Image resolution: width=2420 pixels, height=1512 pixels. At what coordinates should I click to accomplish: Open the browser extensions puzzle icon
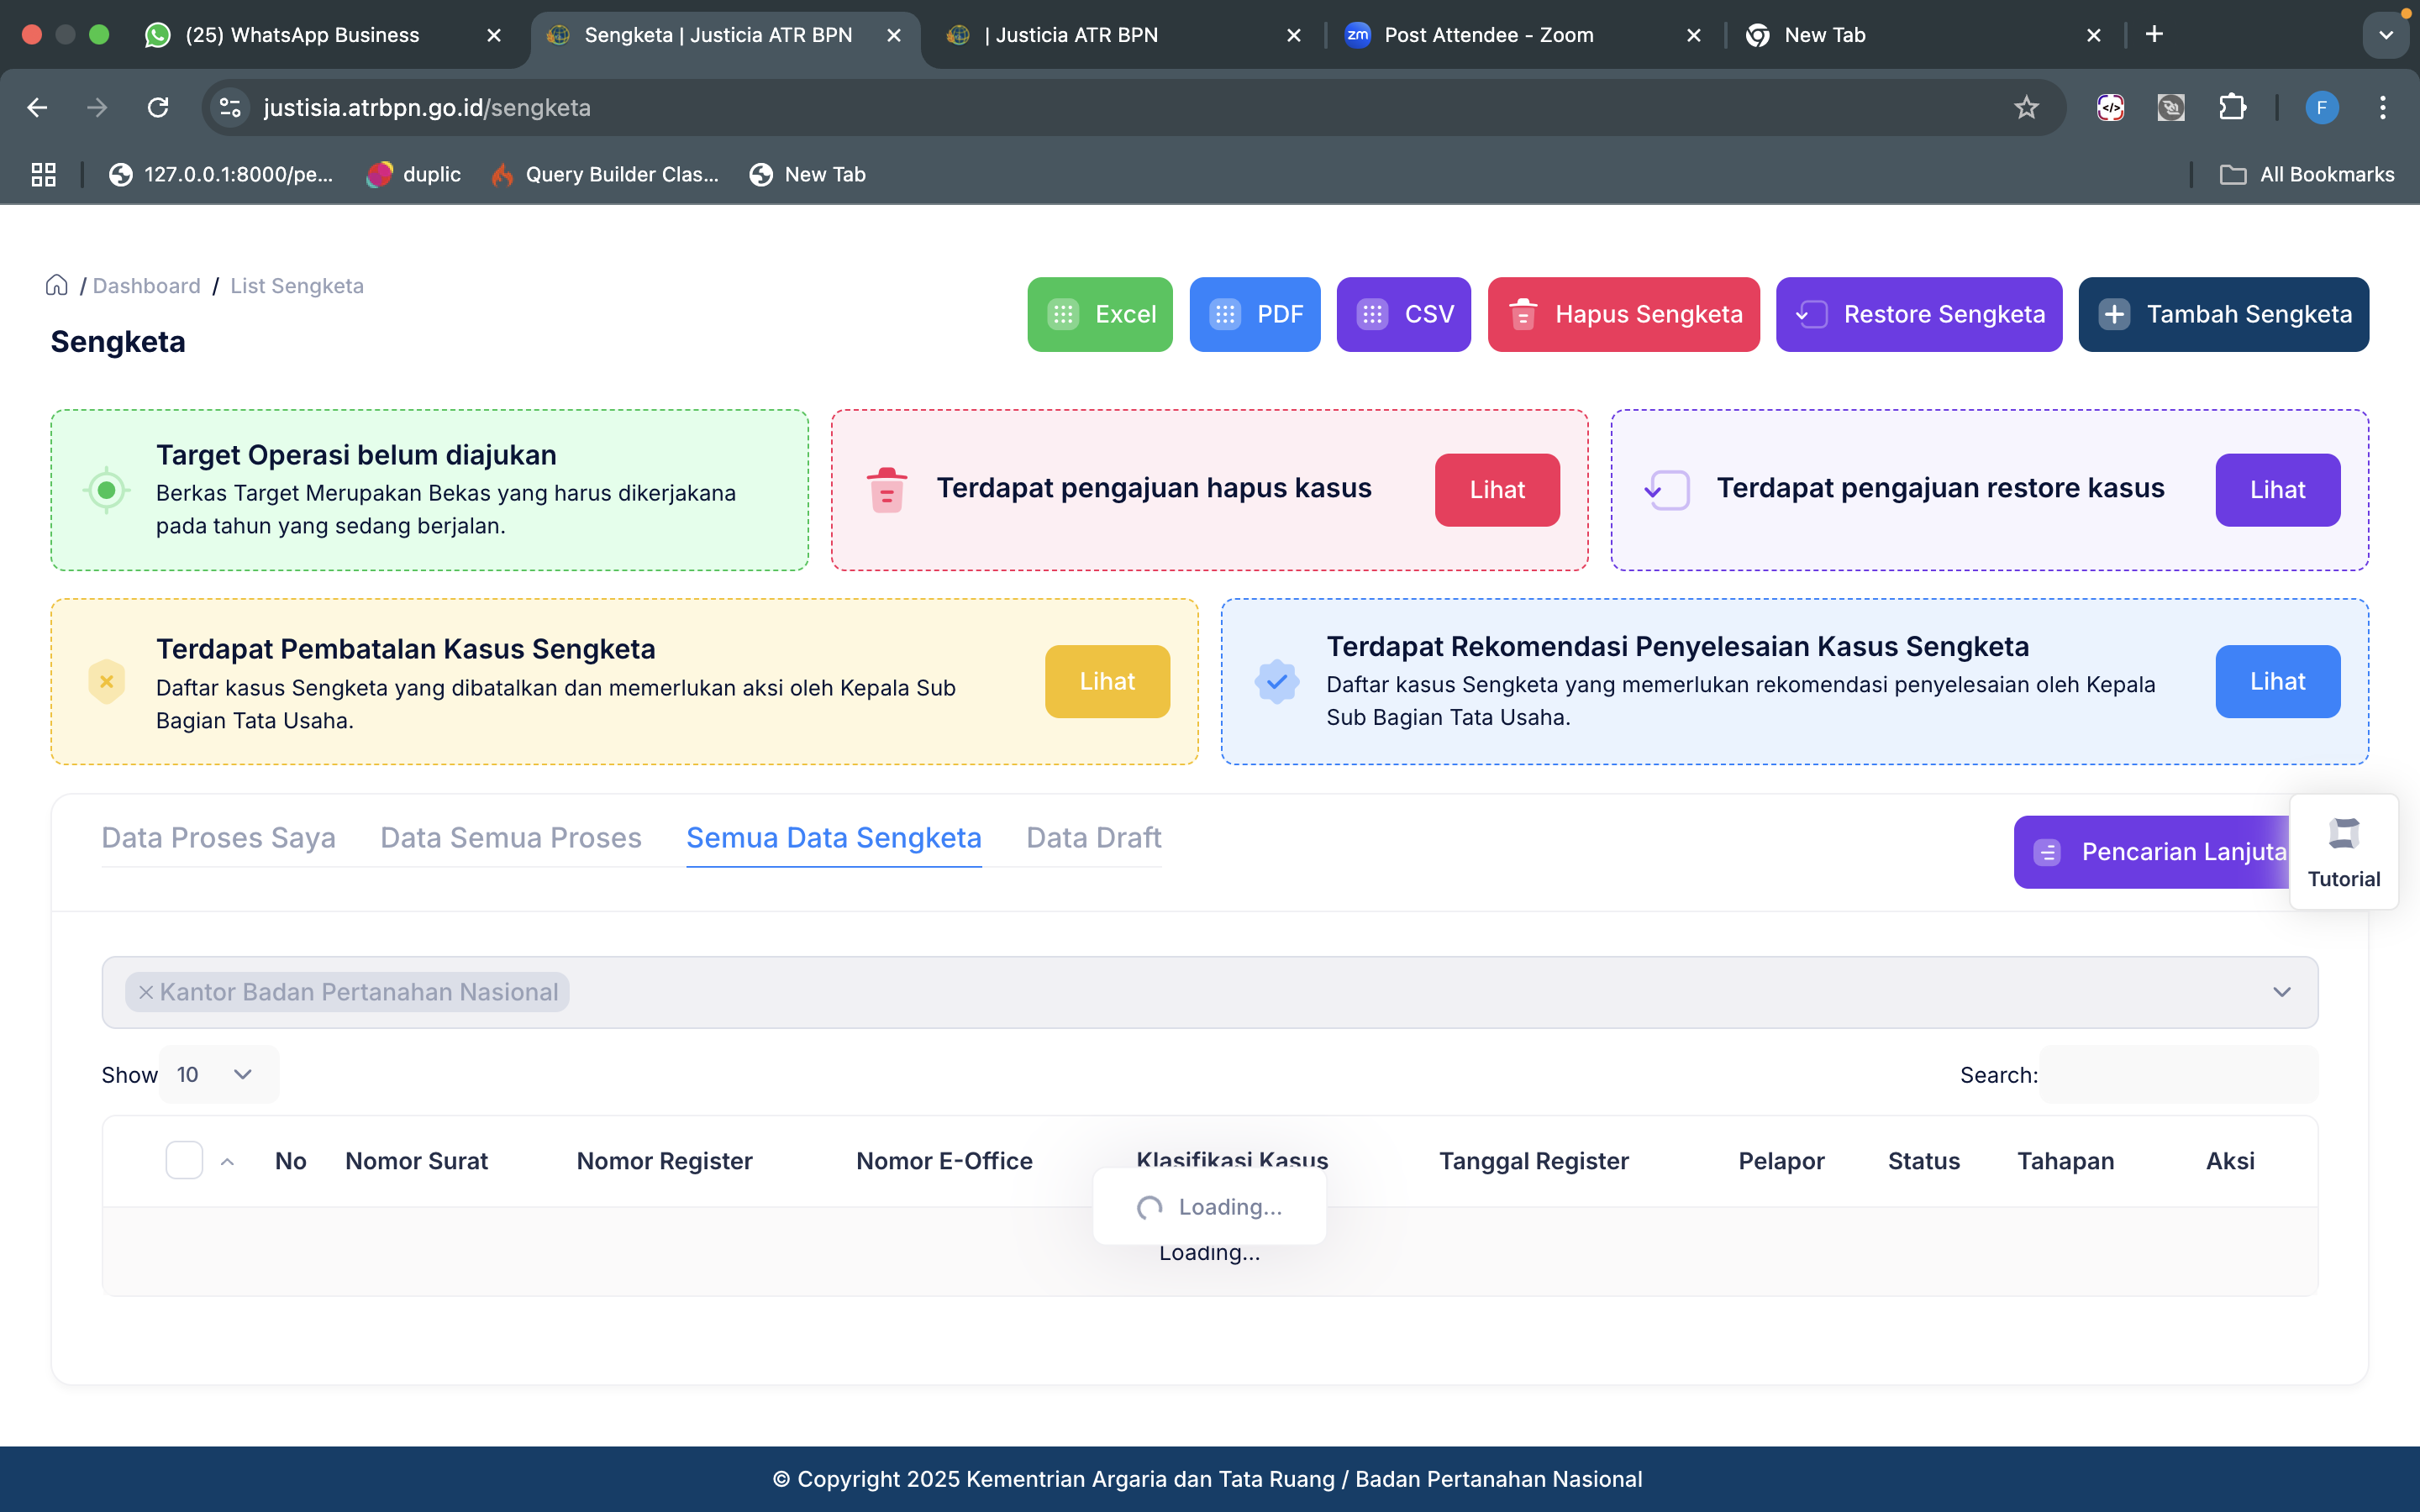[x=2232, y=107]
